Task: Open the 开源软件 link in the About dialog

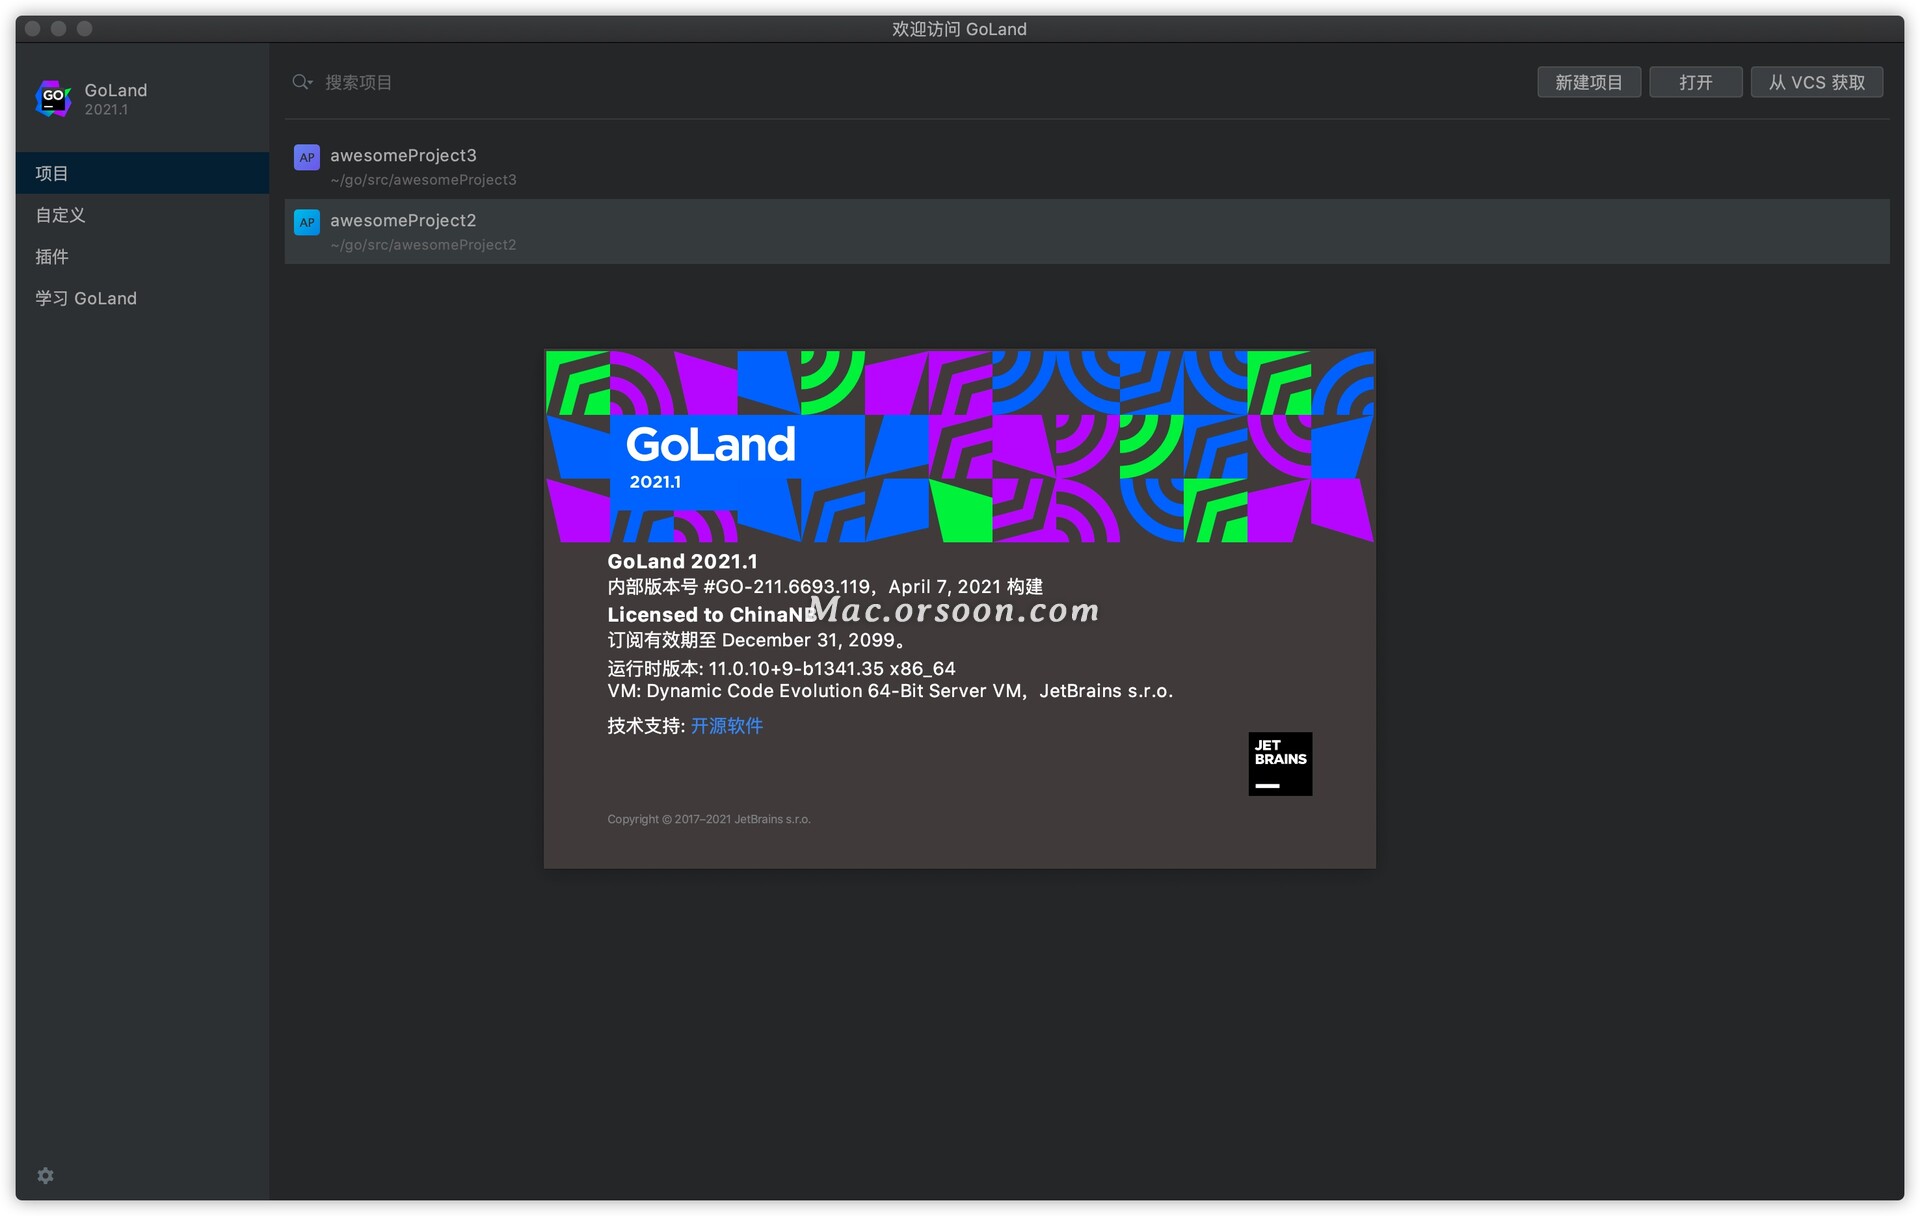Action: (727, 726)
